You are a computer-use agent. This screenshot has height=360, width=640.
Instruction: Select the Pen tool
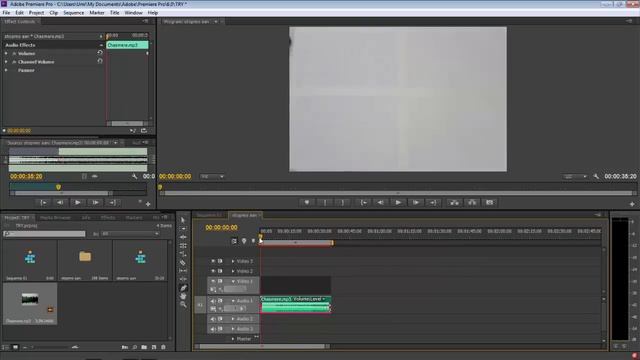pyautogui.click(x=183, y=288)
